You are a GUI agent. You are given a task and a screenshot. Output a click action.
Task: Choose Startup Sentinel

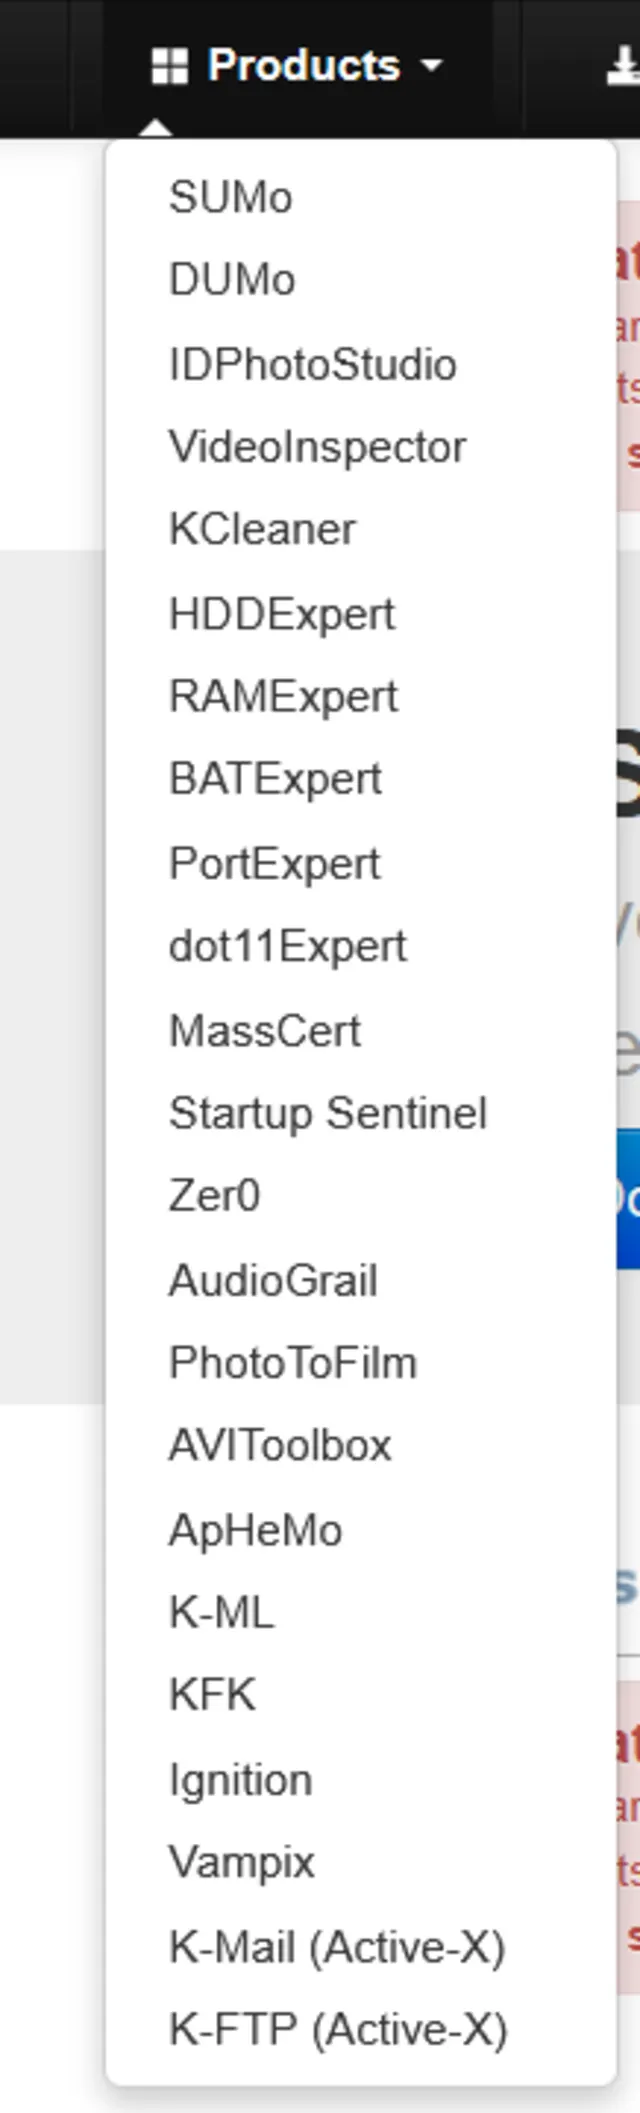328,1114
